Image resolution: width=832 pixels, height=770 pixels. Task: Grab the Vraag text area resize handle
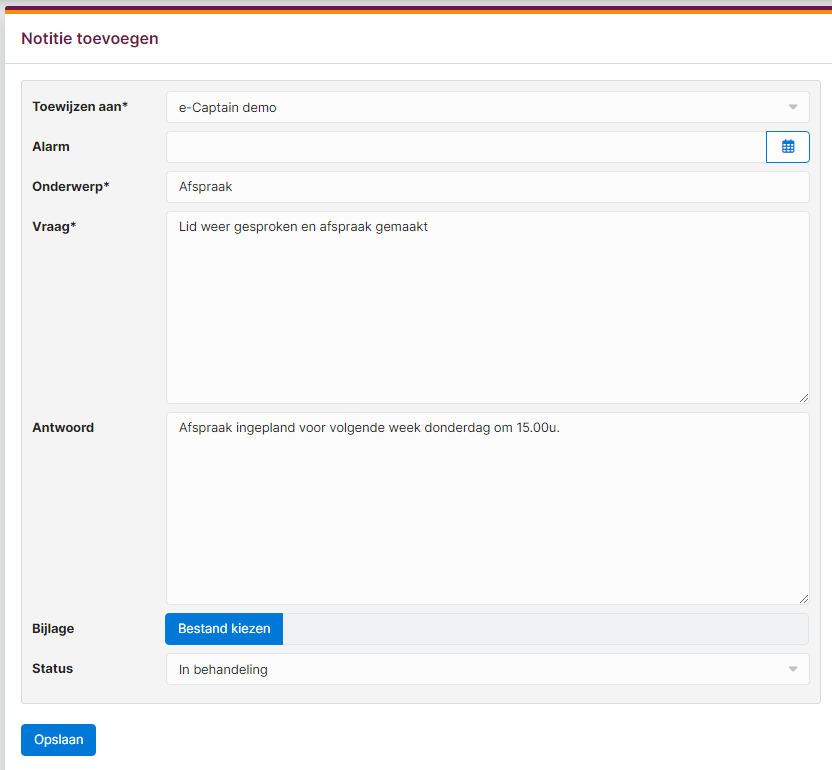tap(803, 398)
